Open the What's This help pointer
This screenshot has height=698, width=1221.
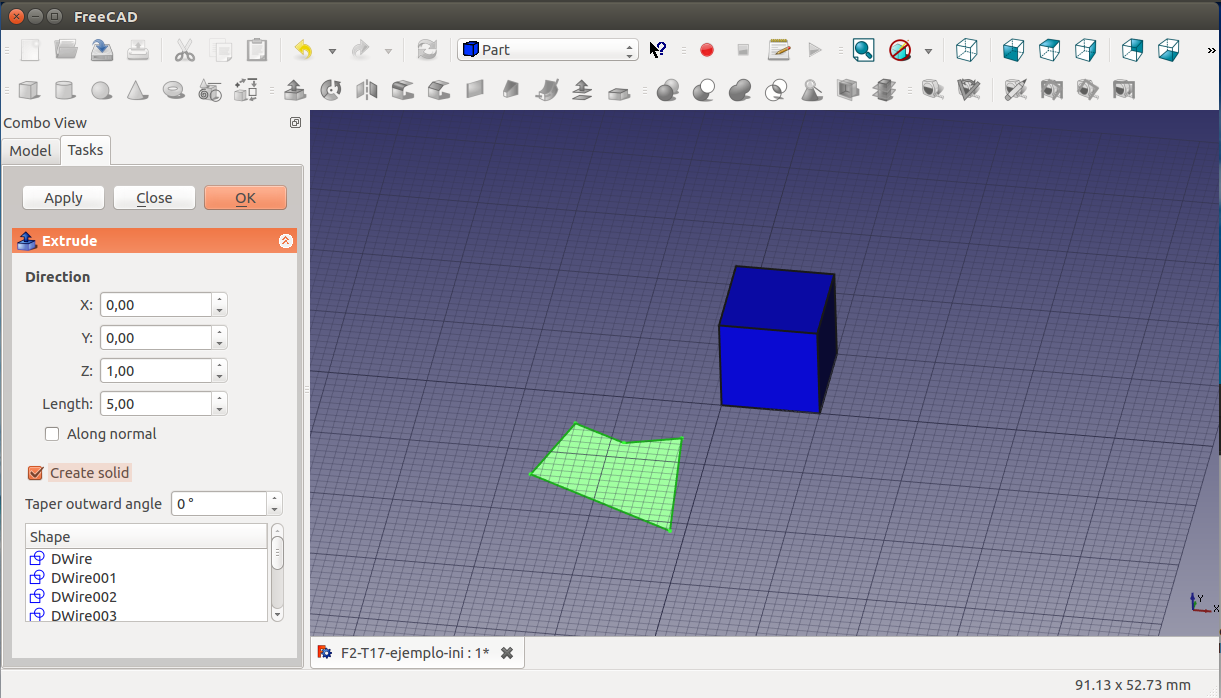point(658,50)
